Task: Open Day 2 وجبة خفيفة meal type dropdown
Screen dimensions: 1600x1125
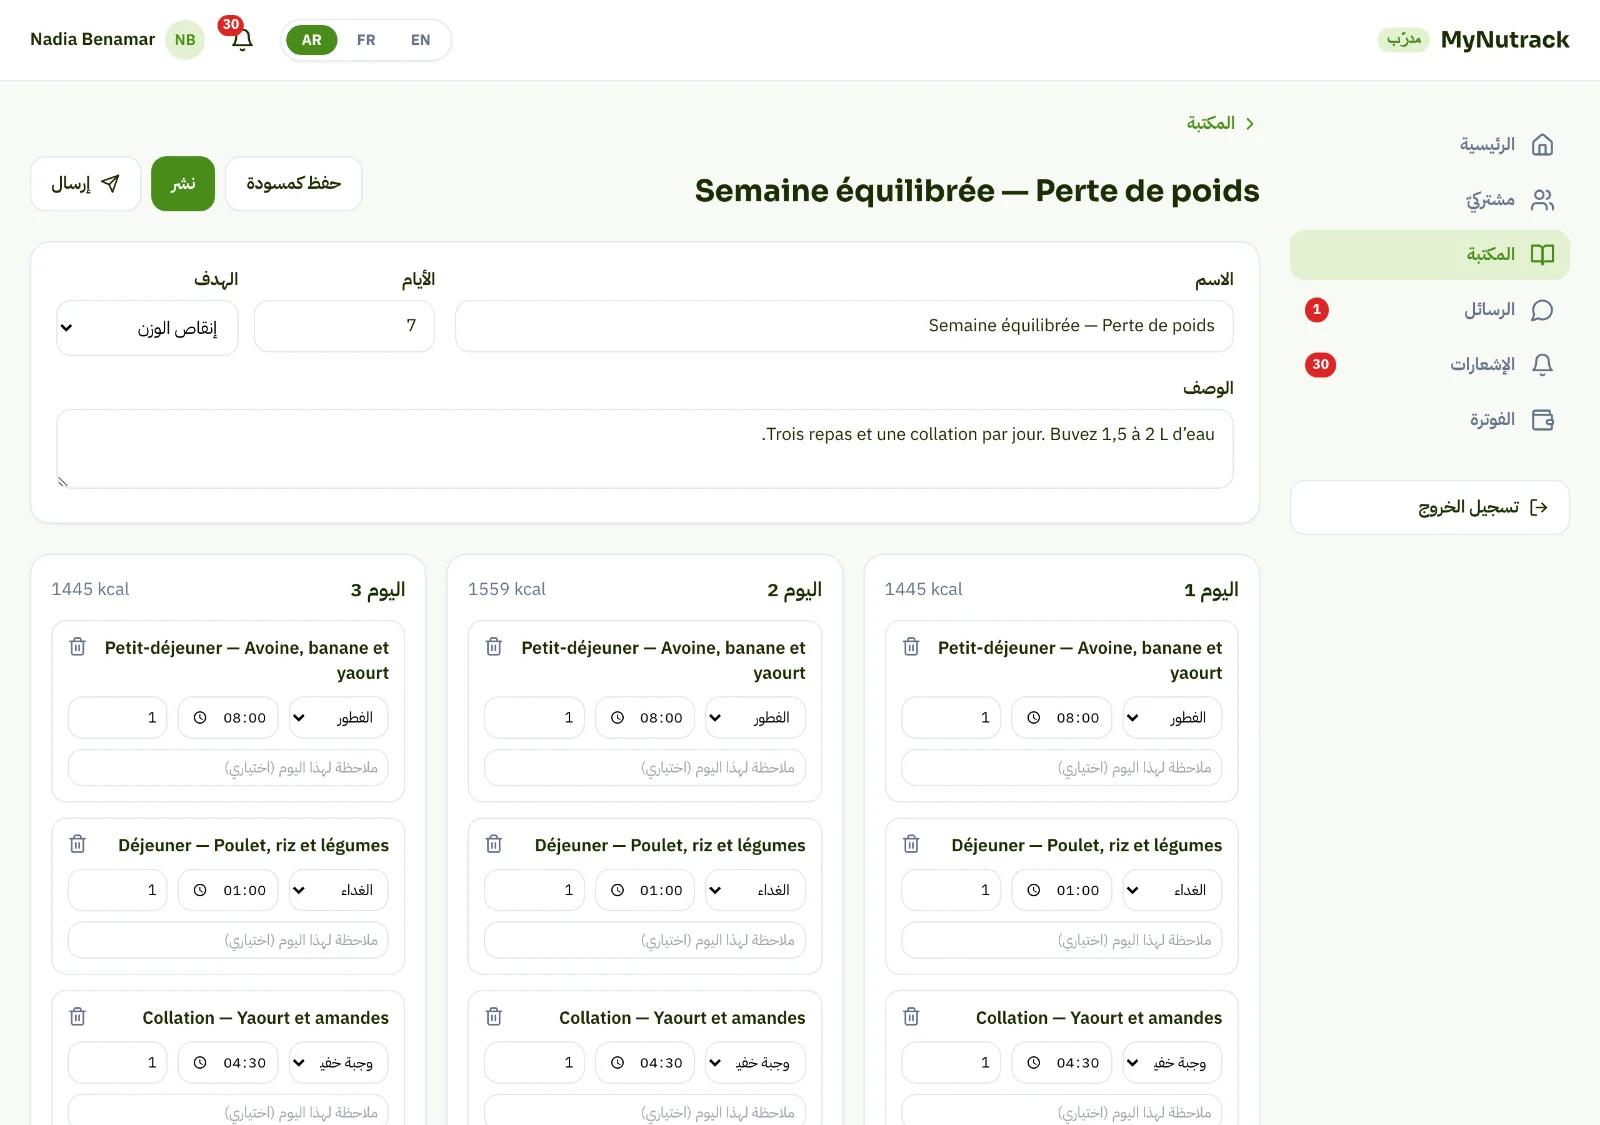Action: [x=755, y=1063]
